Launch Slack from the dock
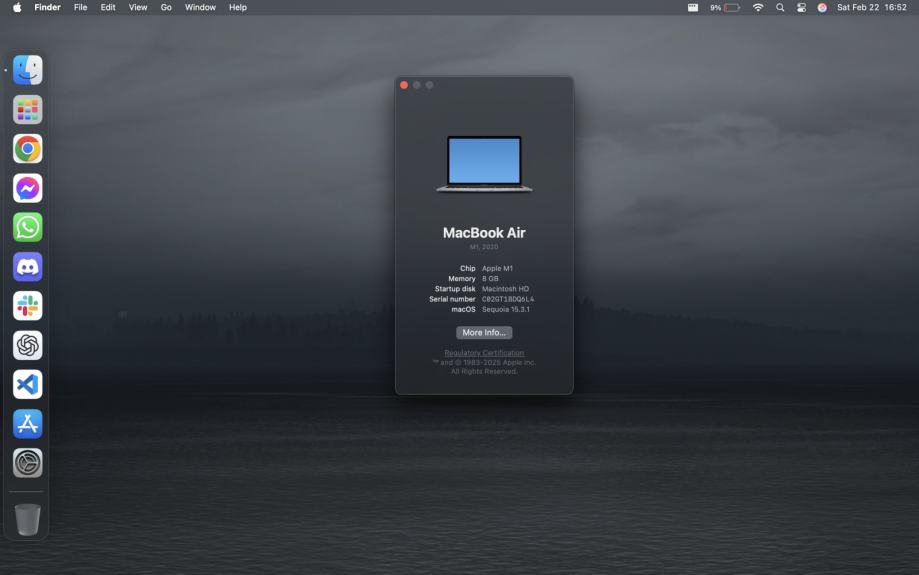Screen dimensions: 919x575 pos(28,305)
